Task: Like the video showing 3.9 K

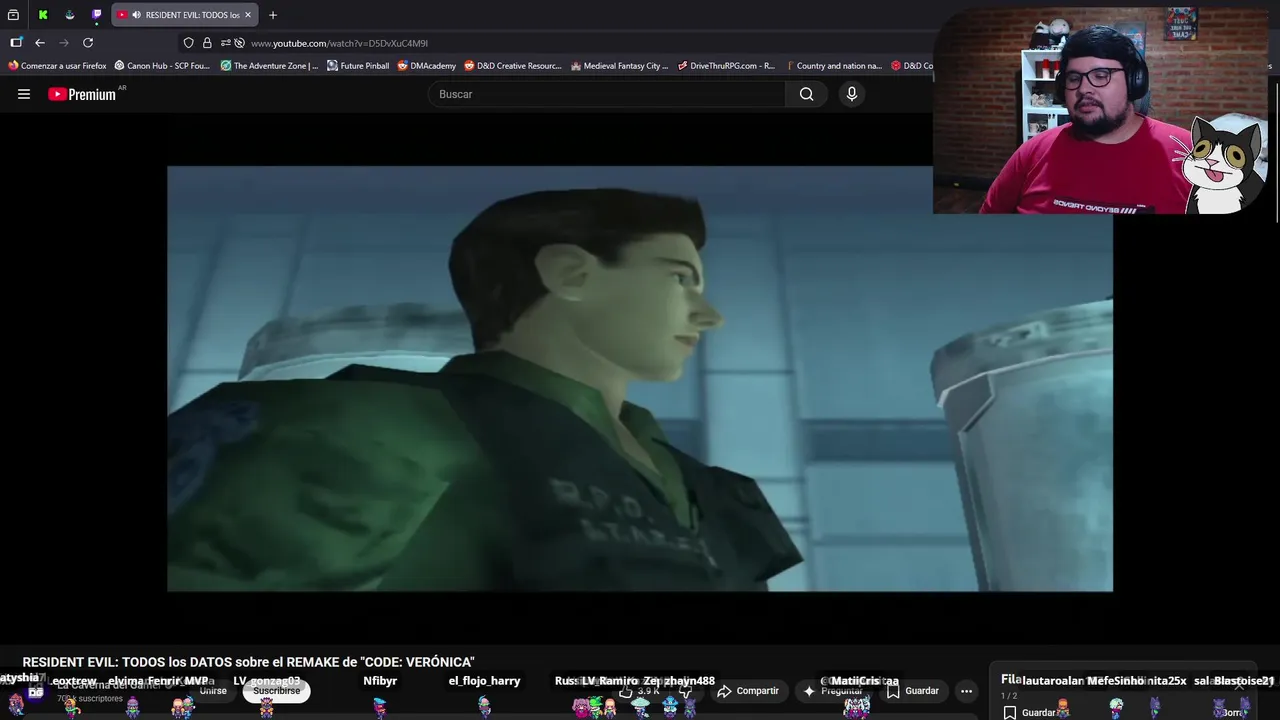Action: coord(641,691)
